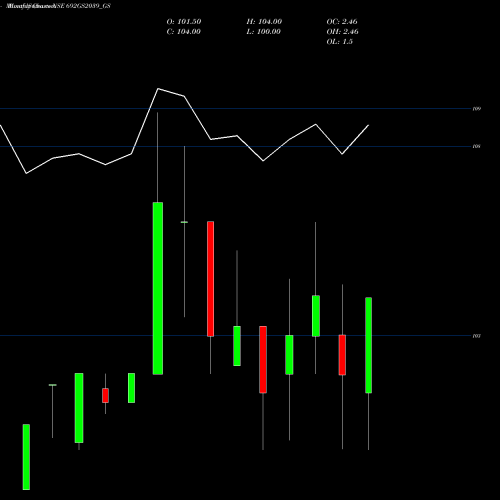Click the OH: 2.46 reading
Viewport: 500px width, 500px height.
pos(342,32)
